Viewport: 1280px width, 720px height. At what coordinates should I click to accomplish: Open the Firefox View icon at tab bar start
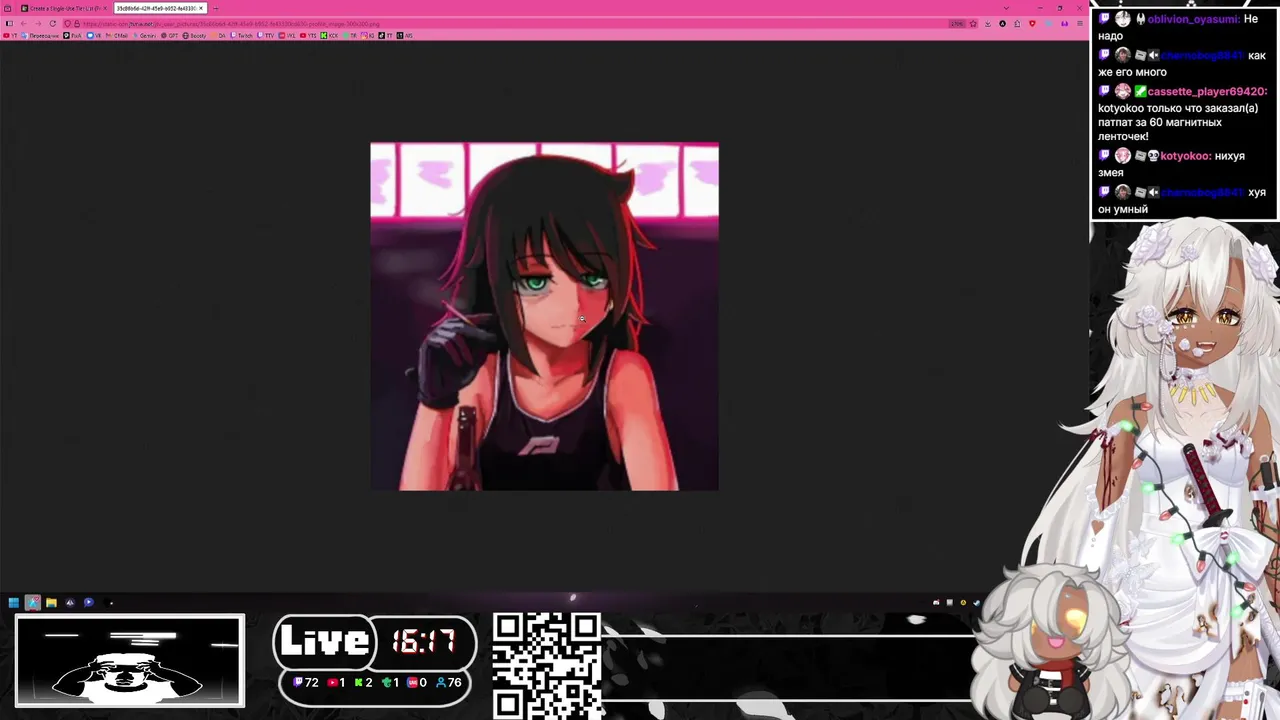pos(7,8)
